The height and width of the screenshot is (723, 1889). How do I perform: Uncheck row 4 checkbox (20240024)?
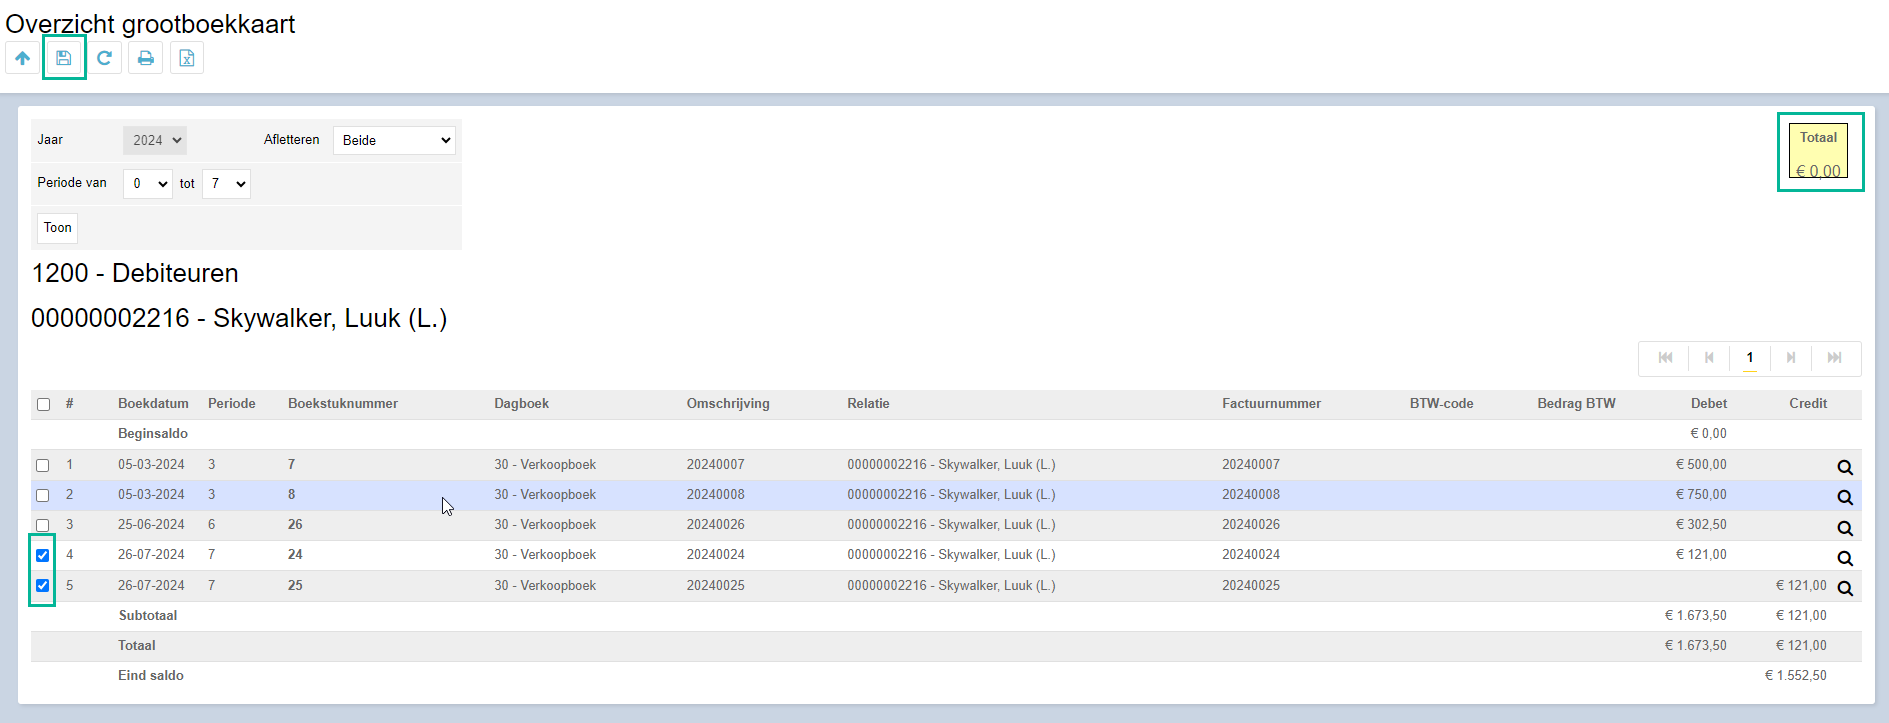point(42,555)
